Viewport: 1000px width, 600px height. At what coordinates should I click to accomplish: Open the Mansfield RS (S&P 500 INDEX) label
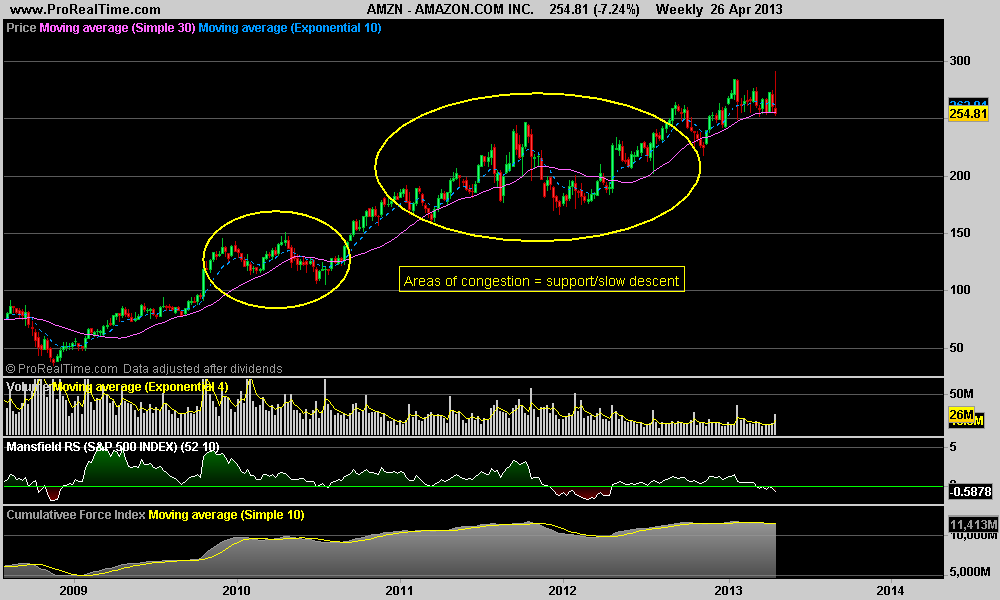pyautogui.click(x=112, y=447)
